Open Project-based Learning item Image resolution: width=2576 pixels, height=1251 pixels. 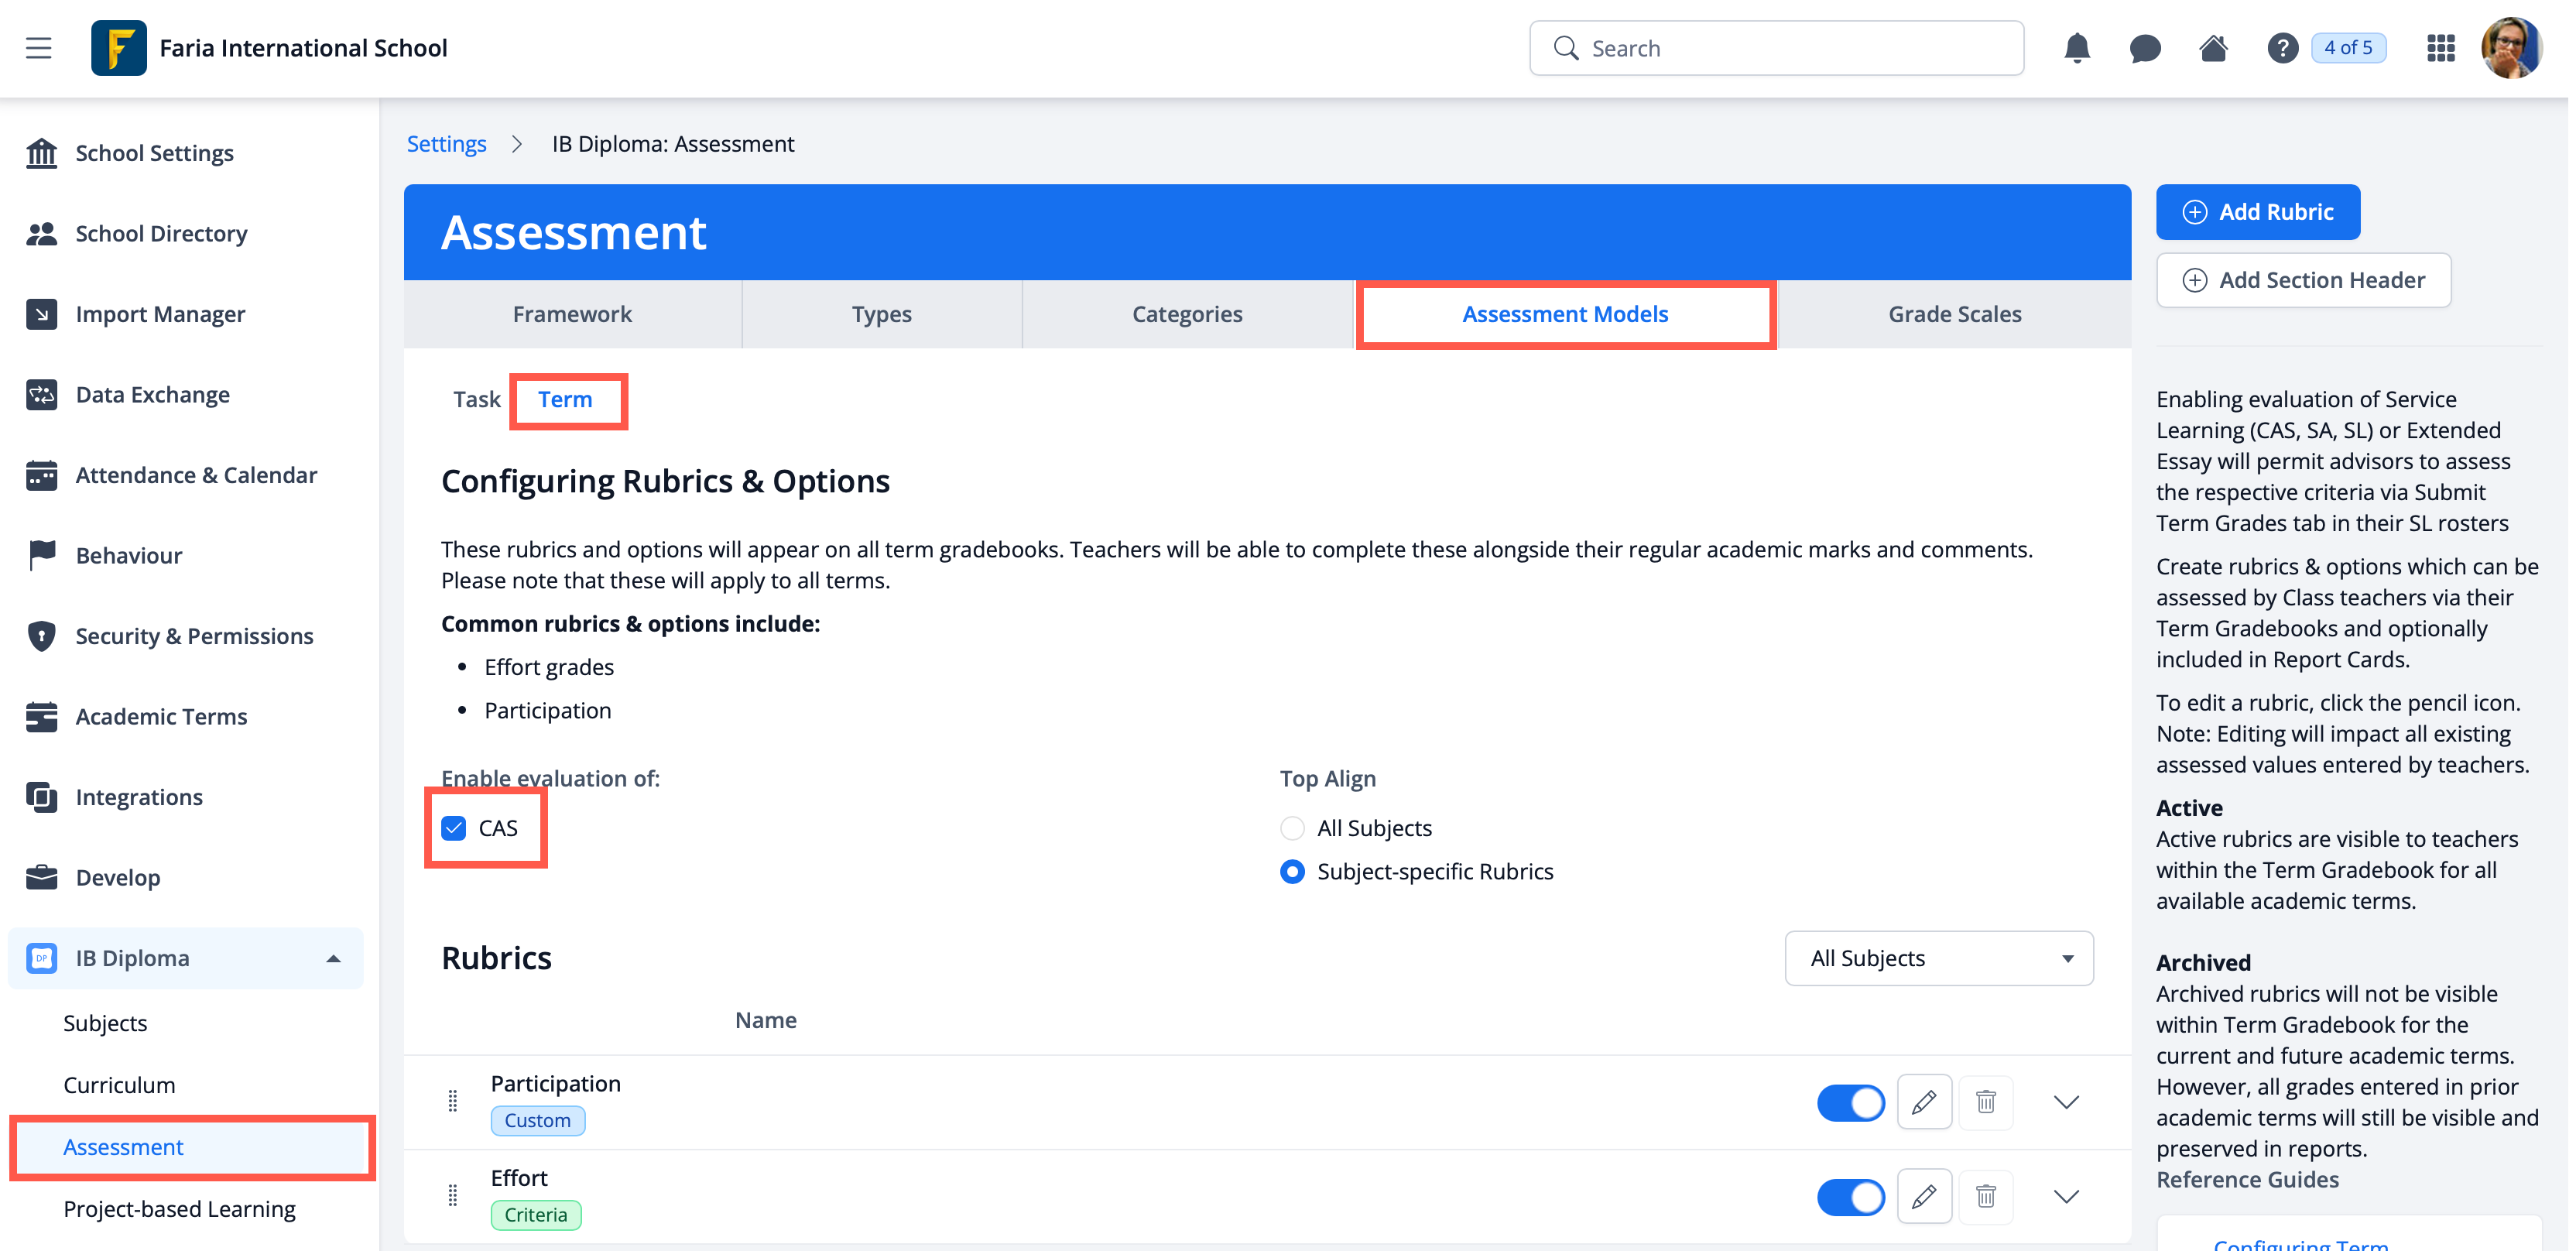click(179, 1209)
